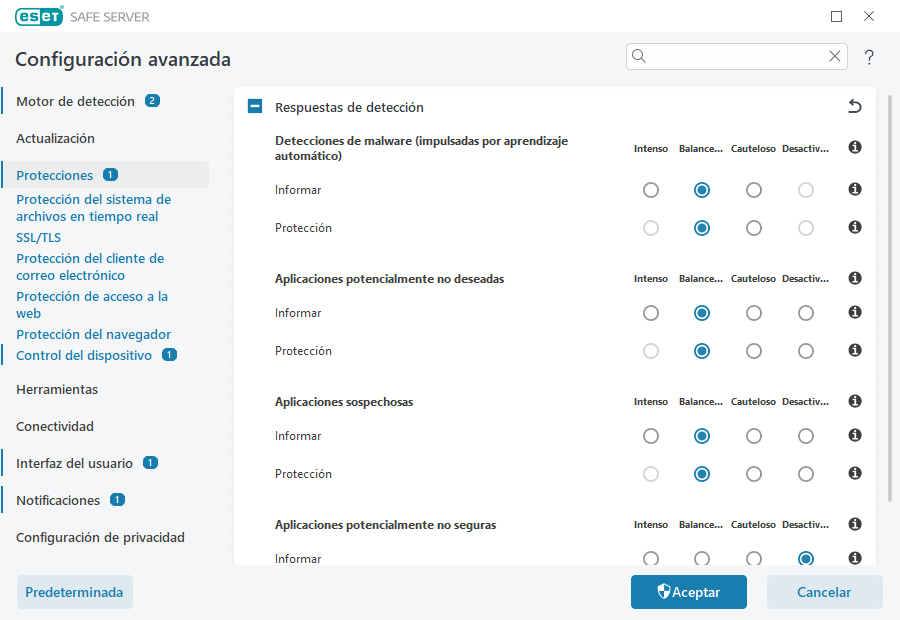
Task: Open Protección del cliente de correo electrónico
Action: (x=90, y=267)
